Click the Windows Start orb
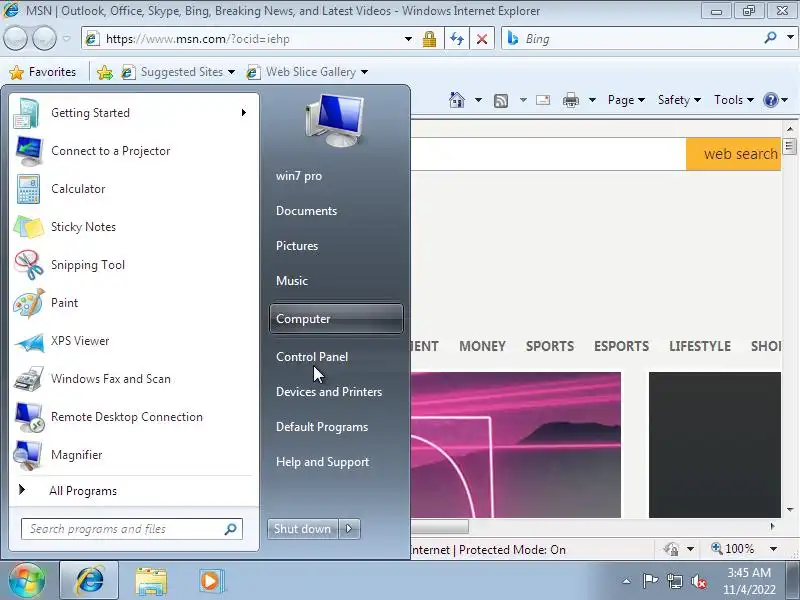The image size is (800, 600). [27, 580]
